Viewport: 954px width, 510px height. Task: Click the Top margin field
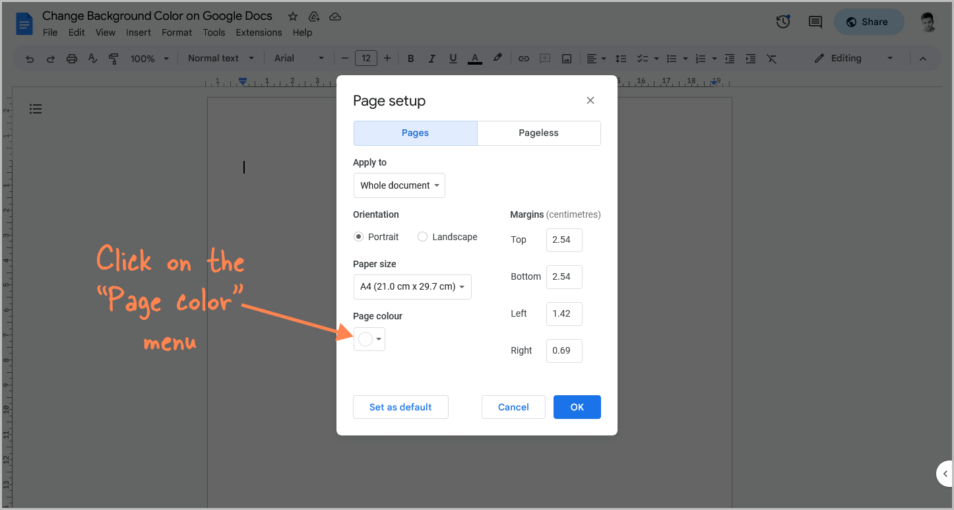(x=564, y=240)
